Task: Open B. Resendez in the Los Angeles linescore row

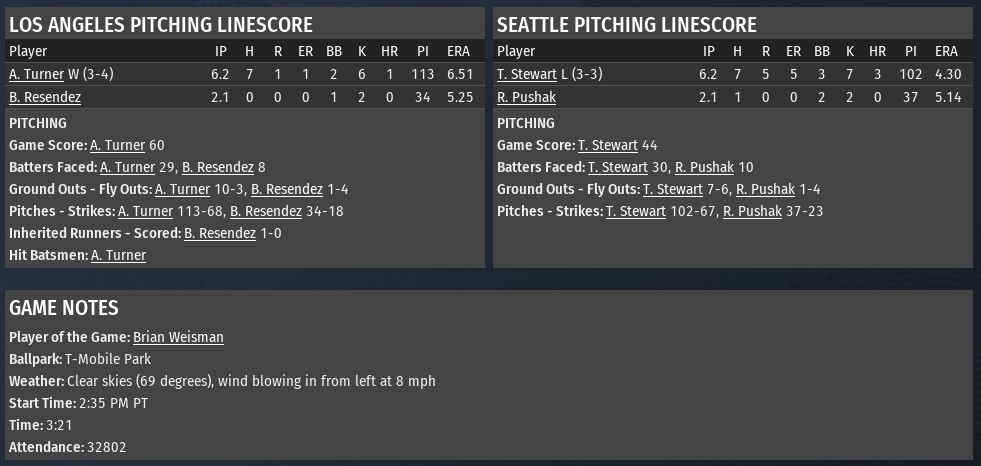Action: (x=45, y=97)
